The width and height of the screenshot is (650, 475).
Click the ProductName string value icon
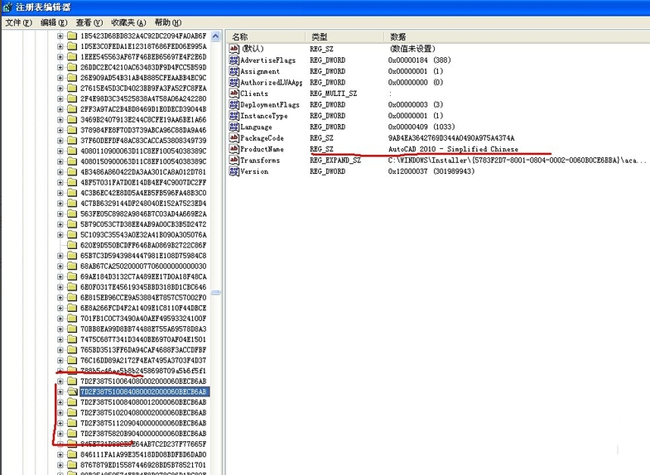coord(234,149)
